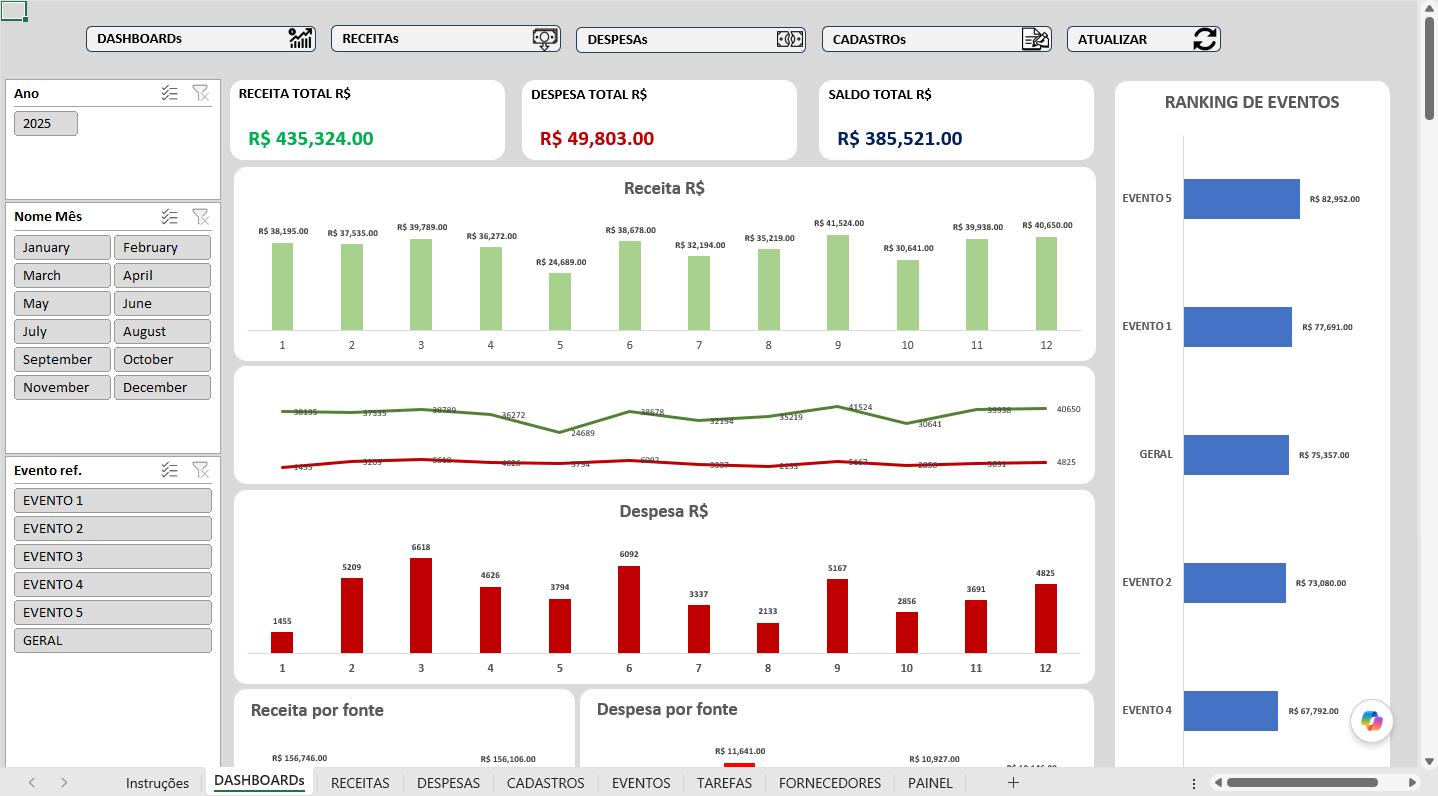Filter by September in the slicer

tap(62, 359)
